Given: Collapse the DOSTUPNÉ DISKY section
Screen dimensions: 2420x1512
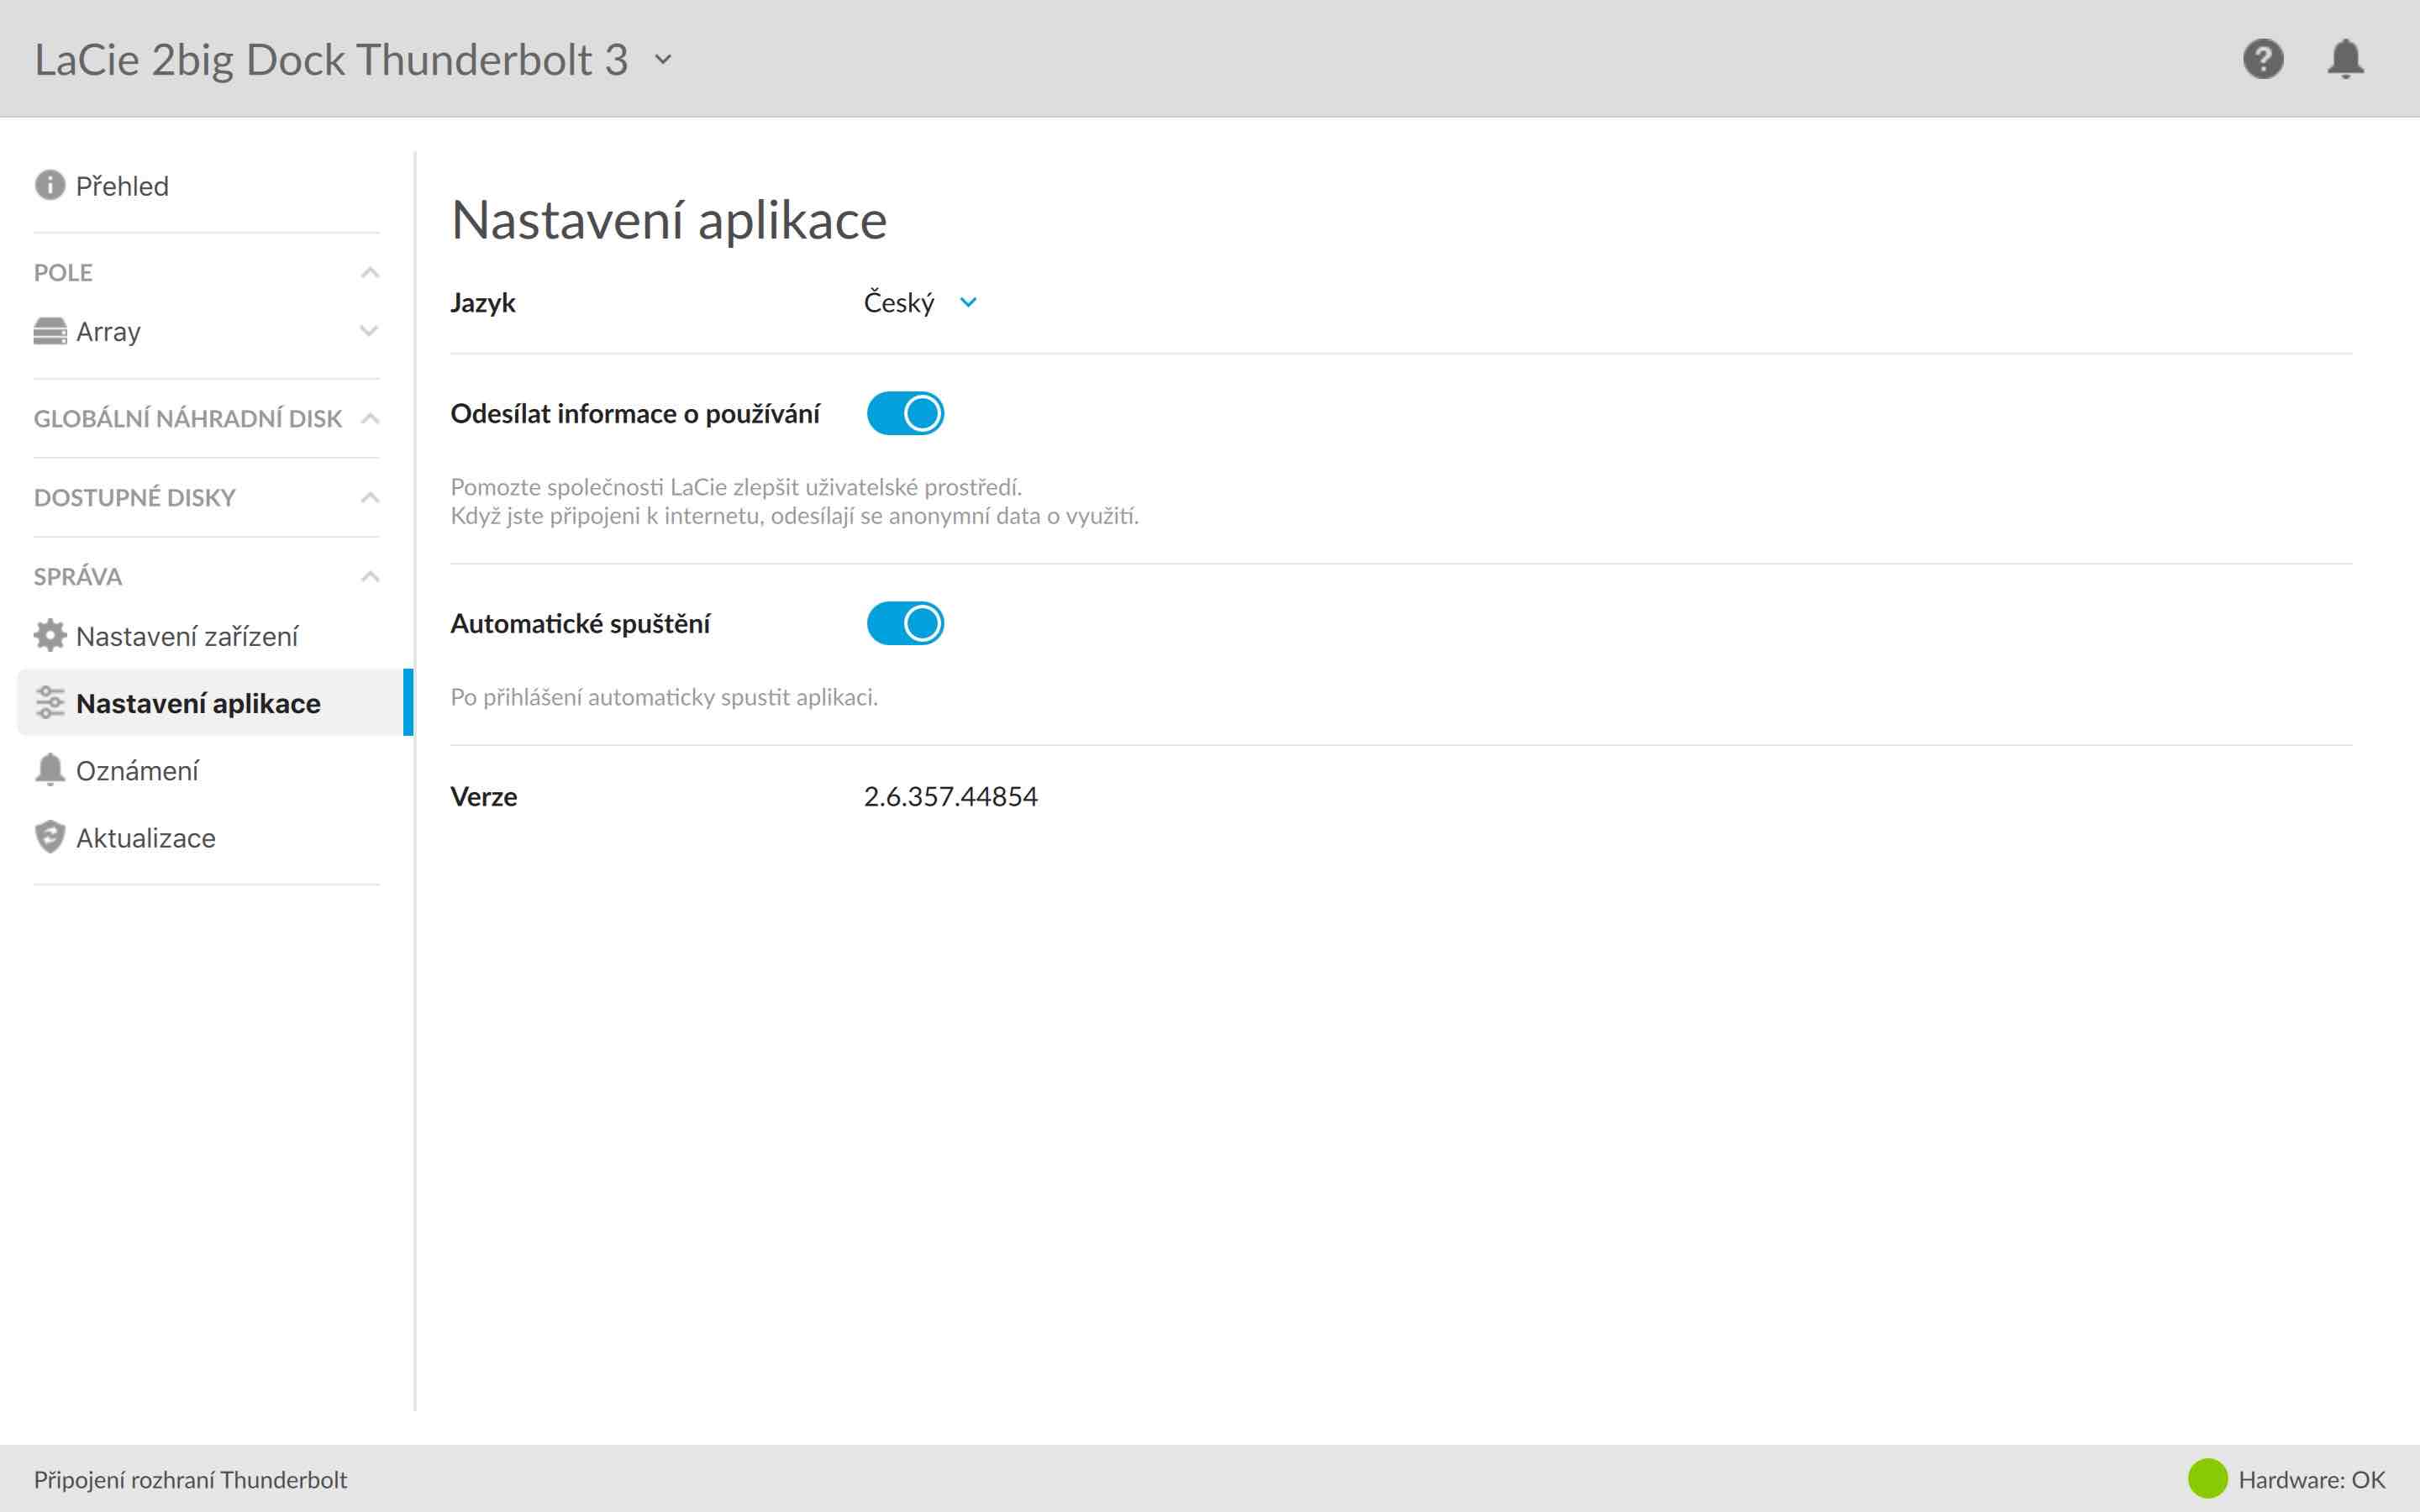Looking at the screenshot, I should coord(370,497).
